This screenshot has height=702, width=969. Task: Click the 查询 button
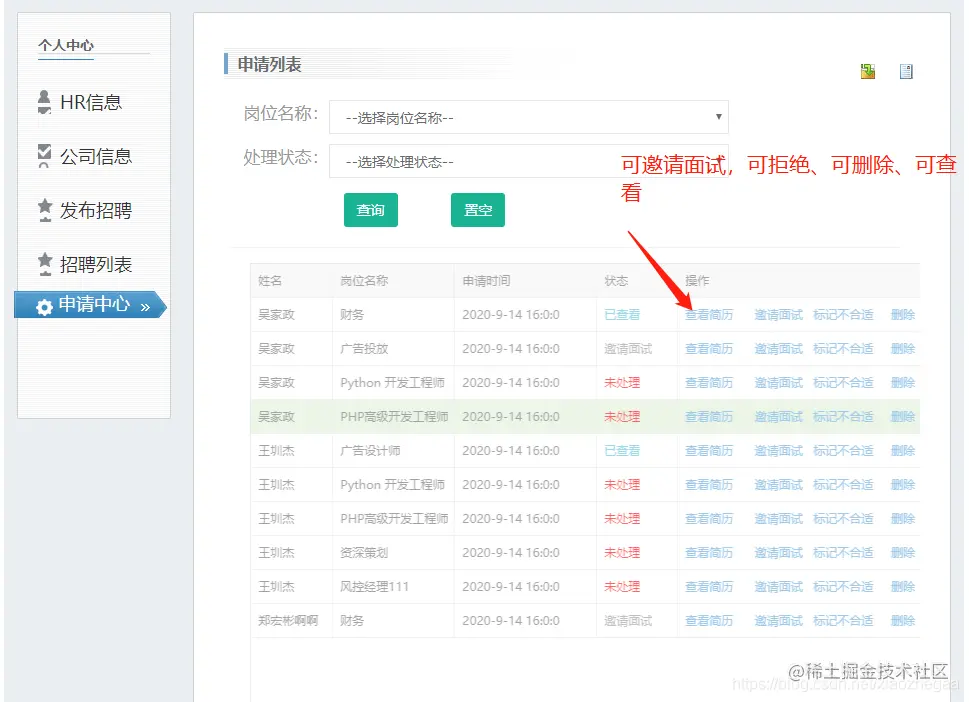[x=370, y=210]
